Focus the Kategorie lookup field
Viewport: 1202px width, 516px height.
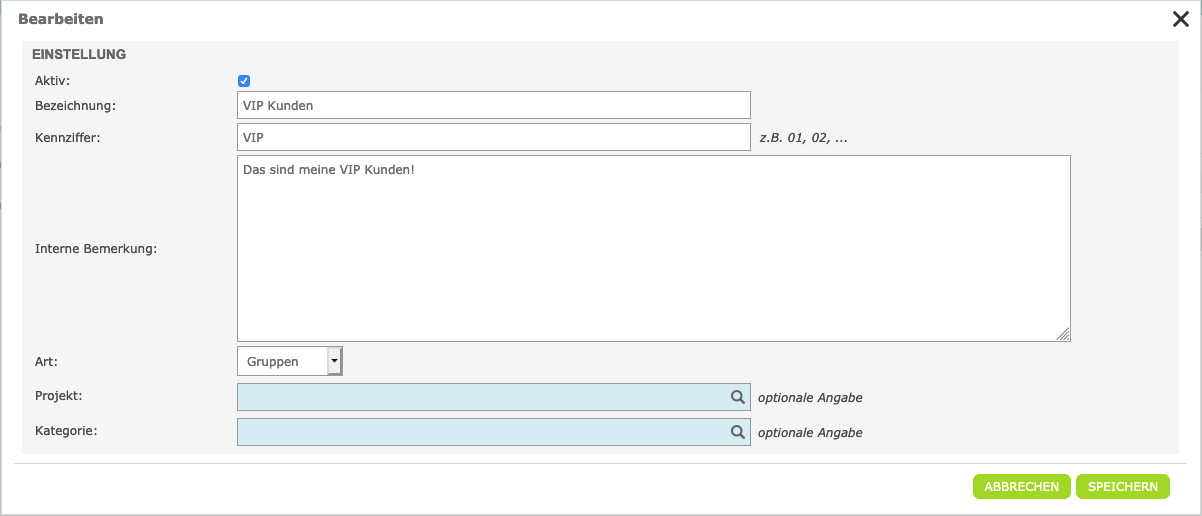coord(482,432)
